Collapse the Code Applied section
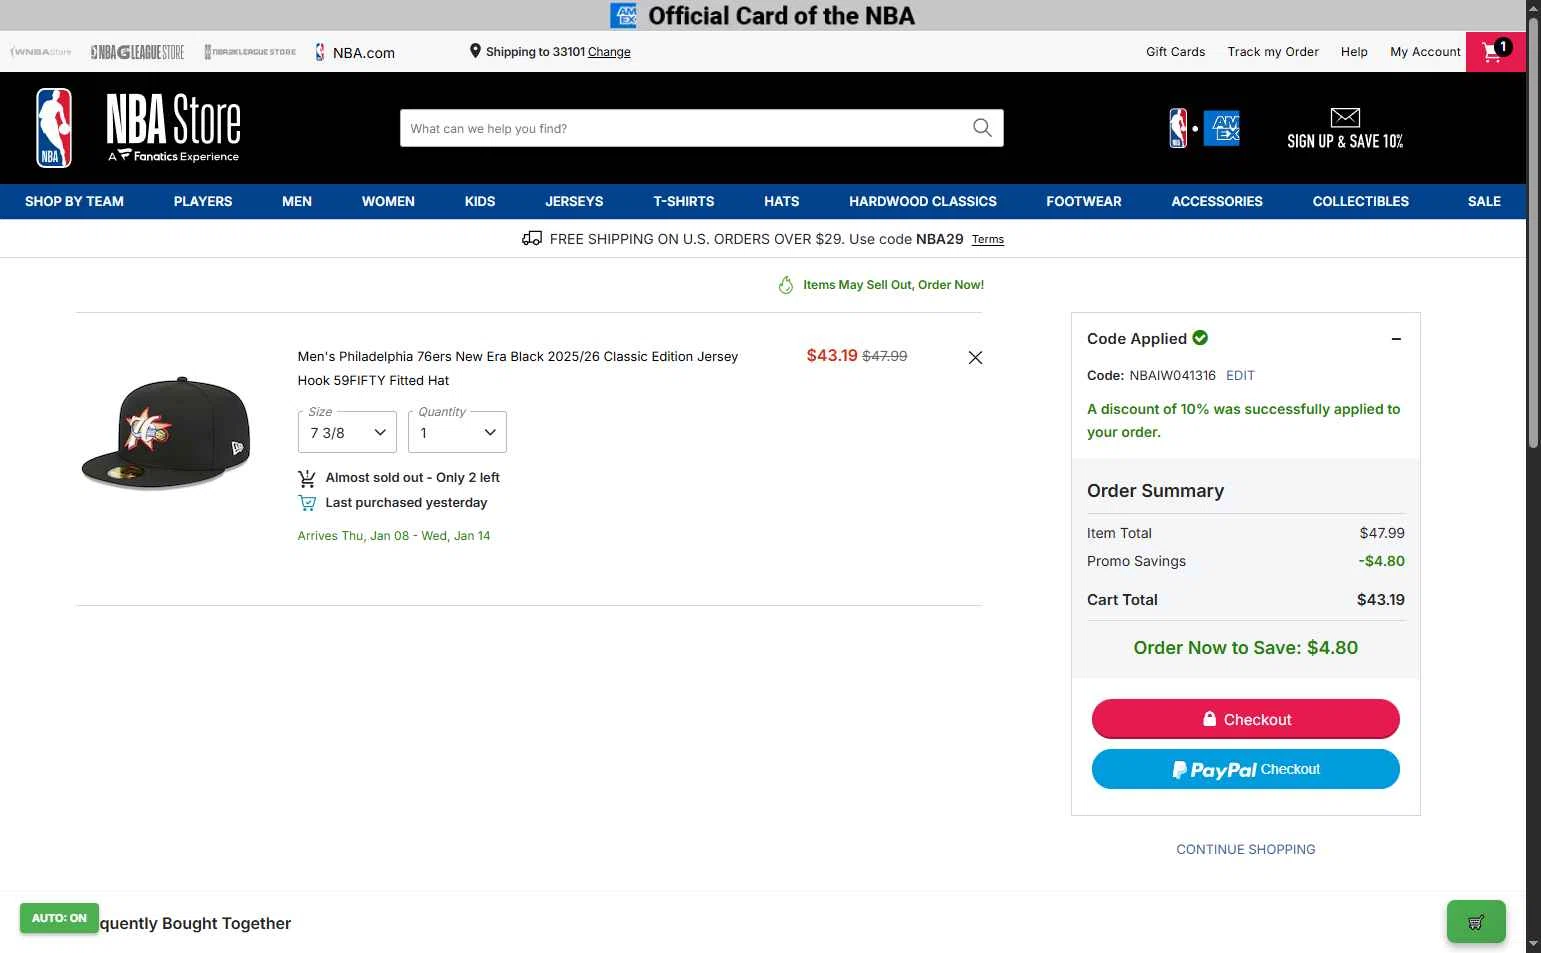 click(1396, 339)
